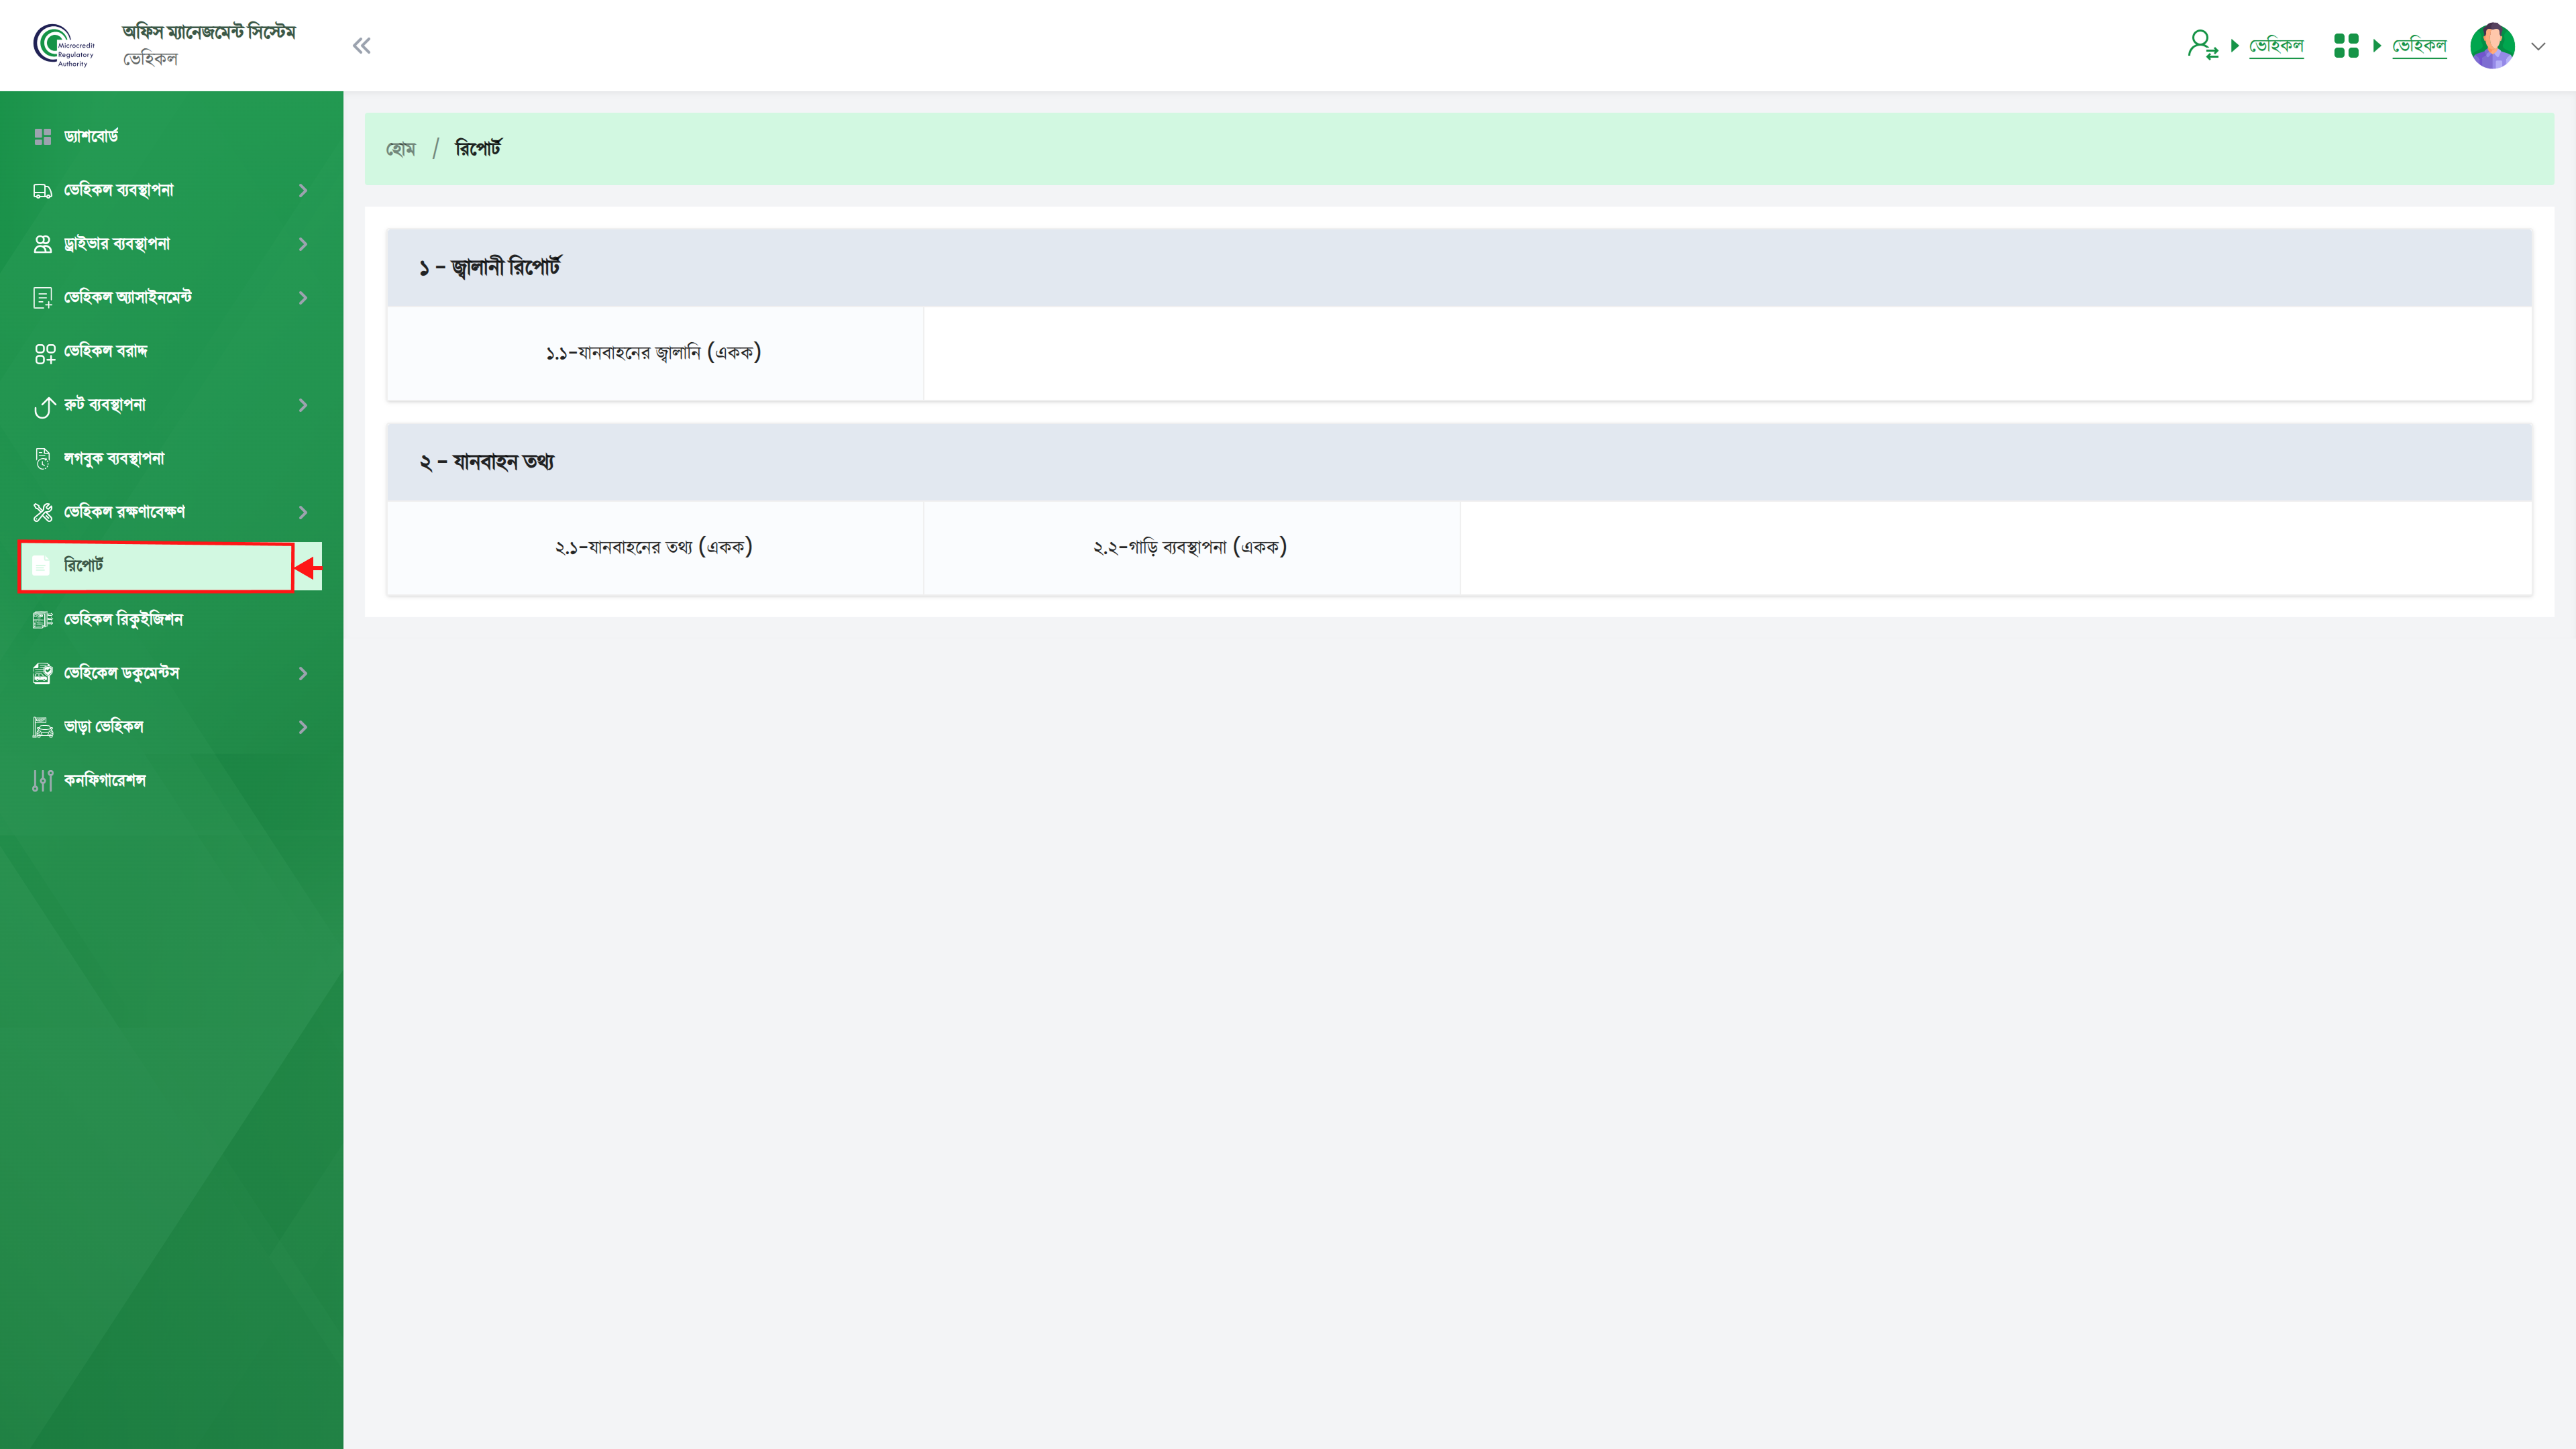Click the লগবুক ব্যবস্থাপনা logbook icon
This screenshot has width=2576, height=1449.
pos(42,459)
